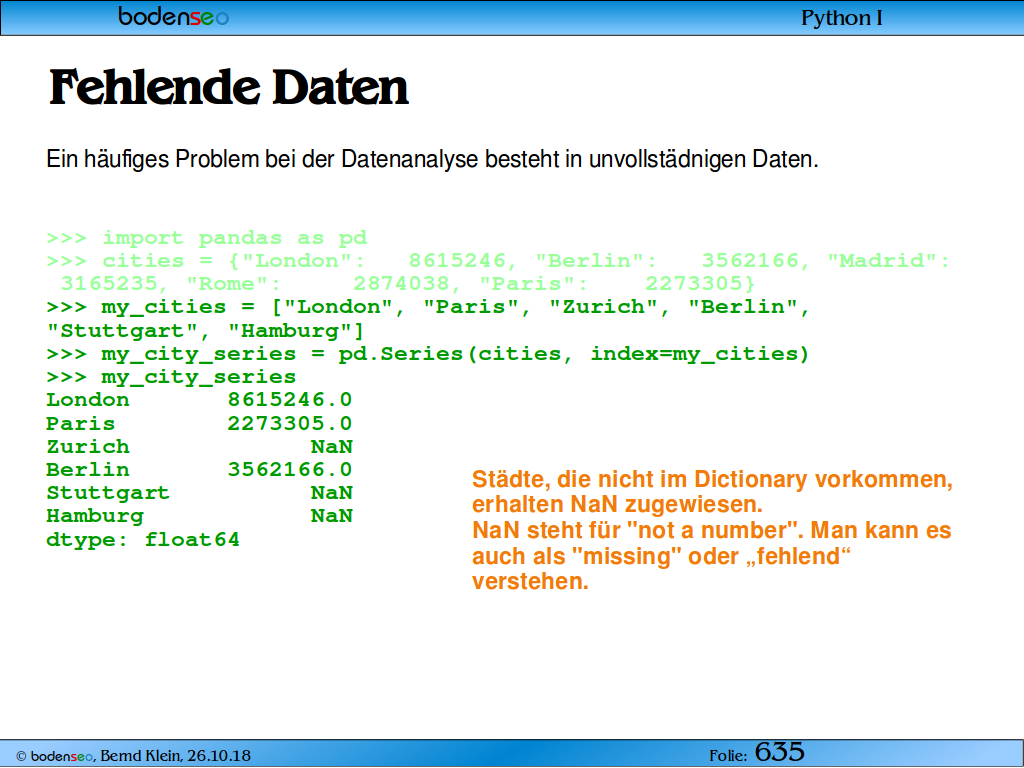Image resolution: width=1024 pixels, height=768 pixels.
Task: Click the 'Python I' header label
Action: 842,18
